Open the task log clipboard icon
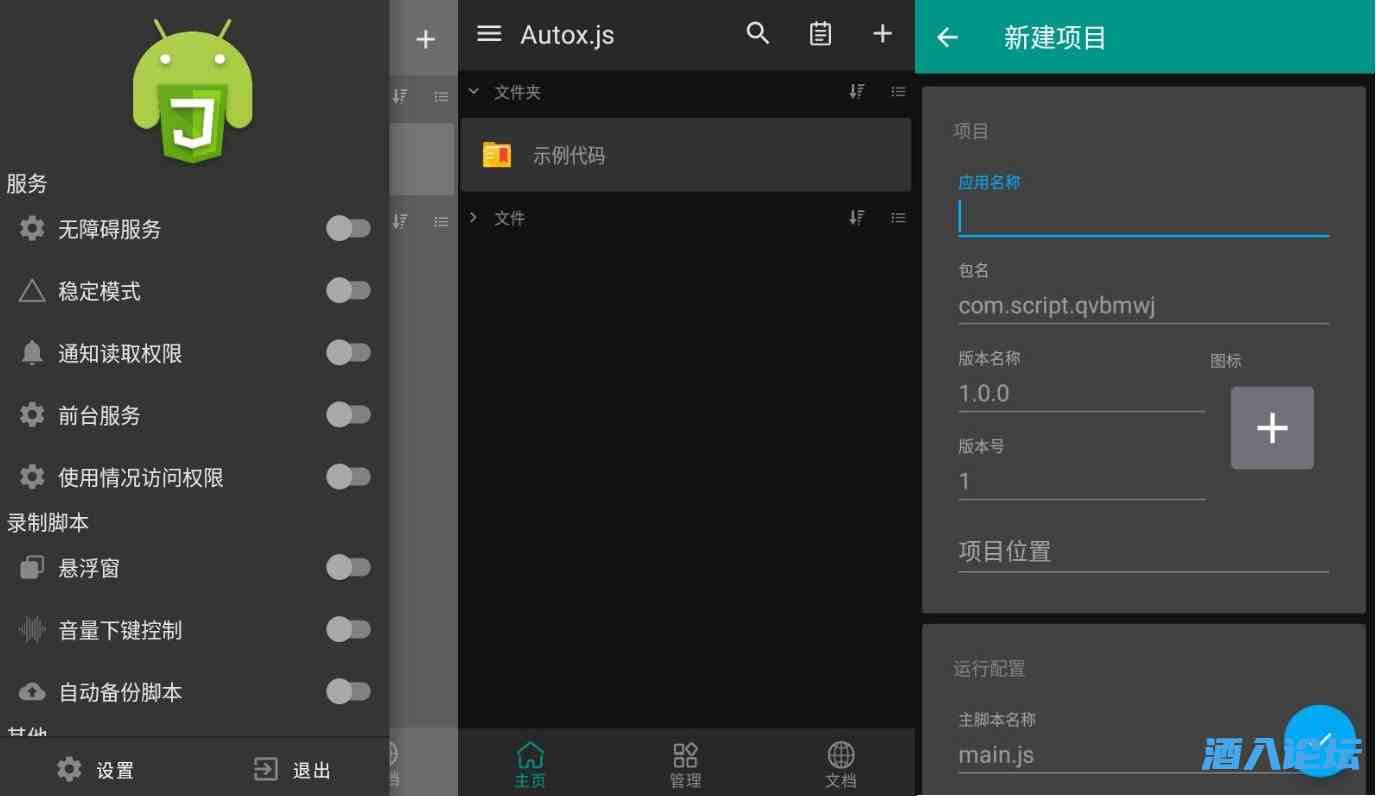Image resolution: width=1376 pixels, height=796 pixels. tap(820, 34)
